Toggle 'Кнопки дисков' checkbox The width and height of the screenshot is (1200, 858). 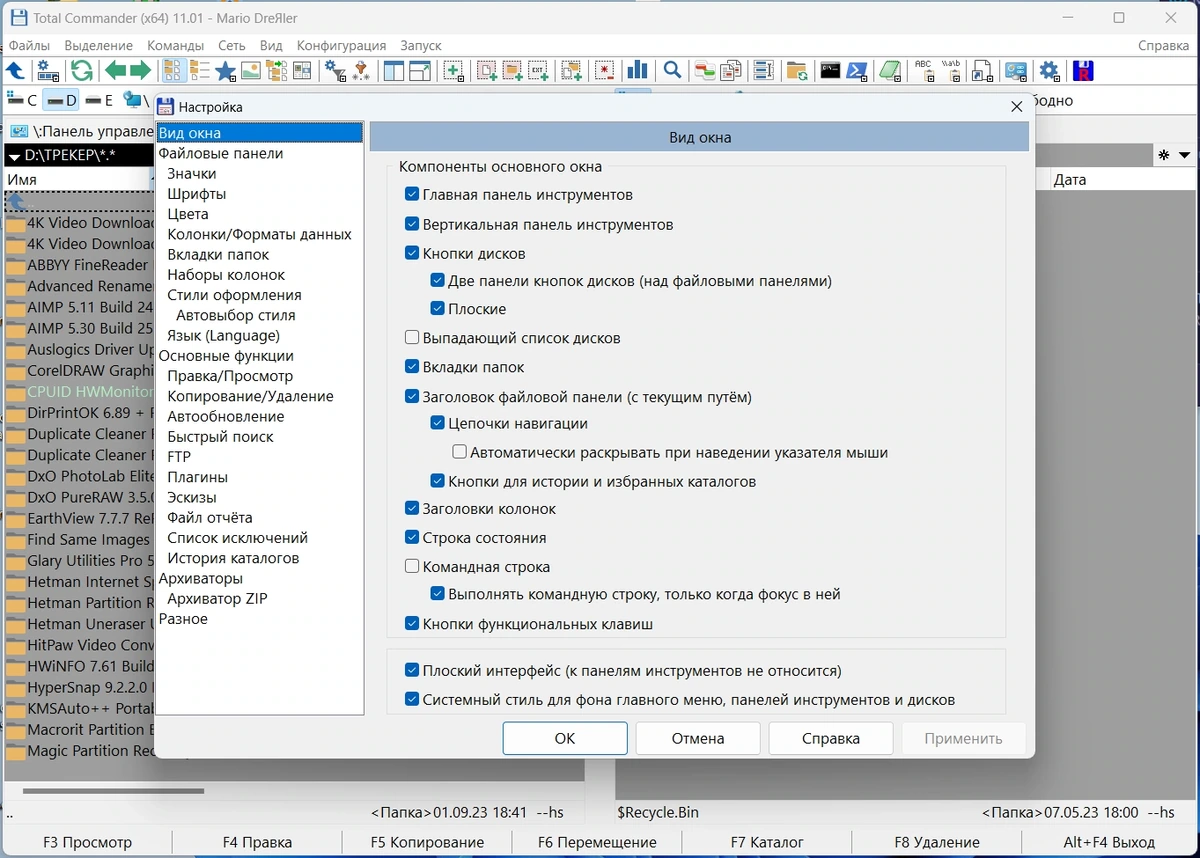tap(412, 253)
